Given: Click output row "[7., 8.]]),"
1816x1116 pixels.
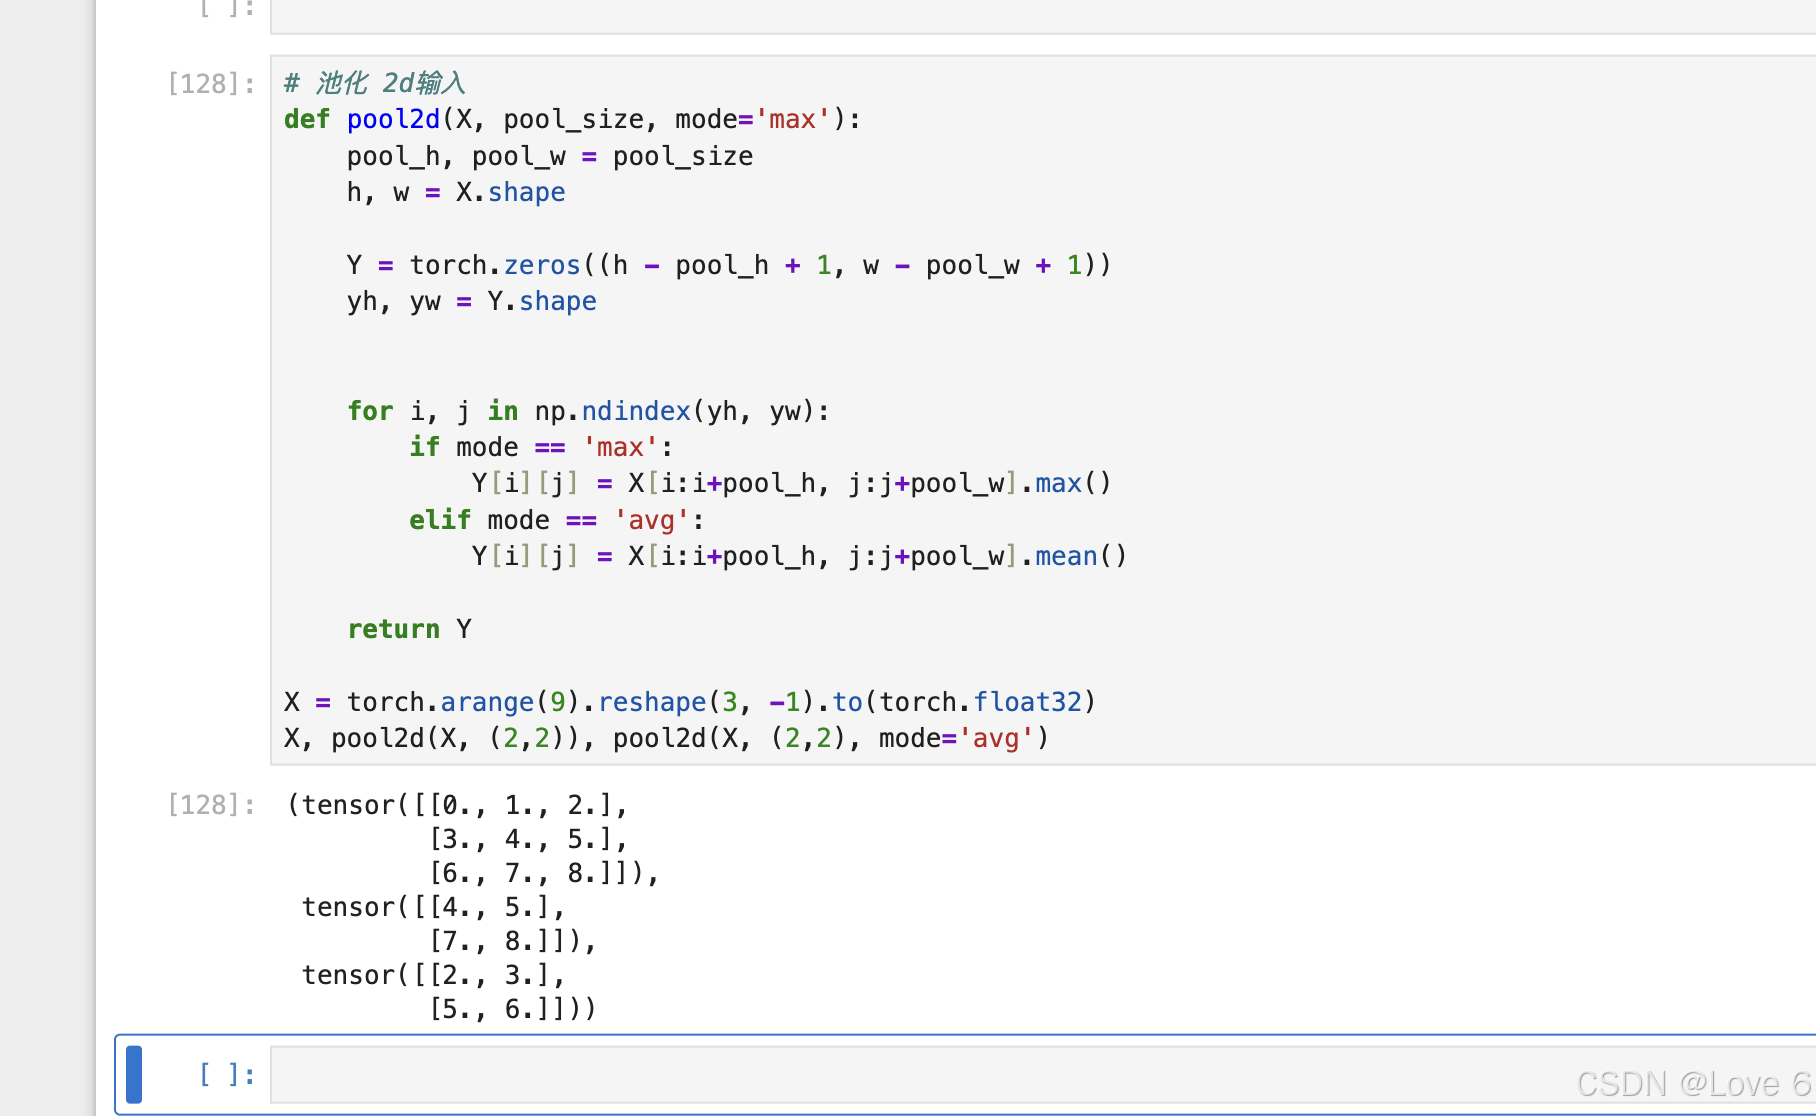Looking at the screenshot, I should tap(513, 941).
